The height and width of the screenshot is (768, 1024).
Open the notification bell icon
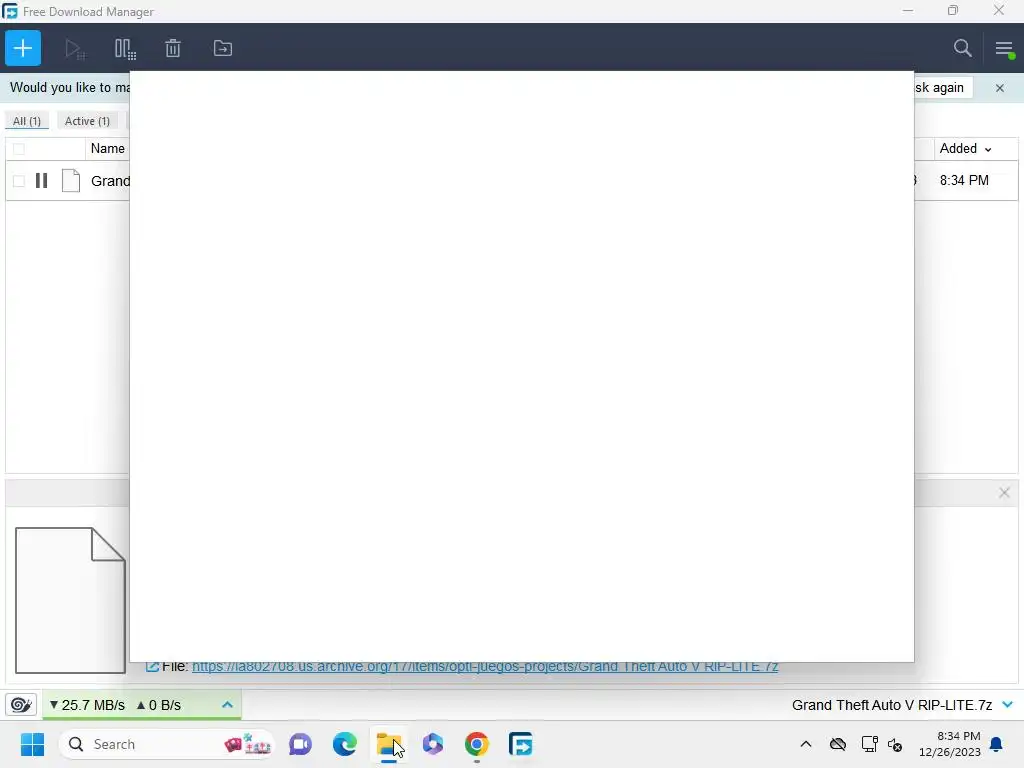click(x=997, y=744)
